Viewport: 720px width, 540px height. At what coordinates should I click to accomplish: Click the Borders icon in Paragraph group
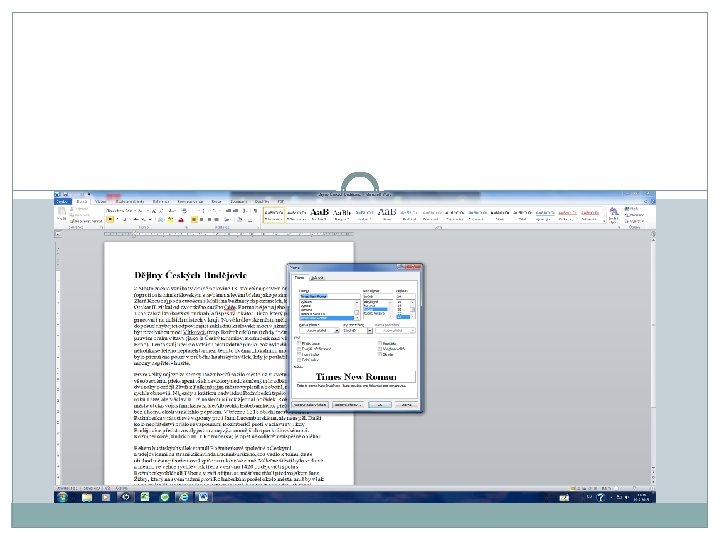click(250, 219)
